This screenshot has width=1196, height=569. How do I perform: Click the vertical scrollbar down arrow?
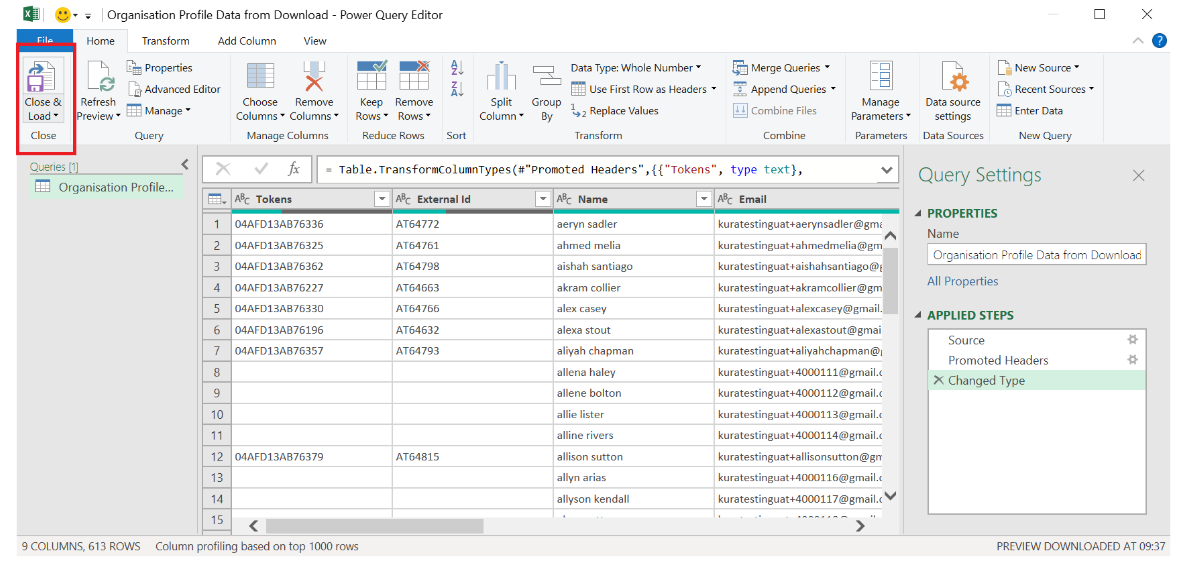coord(889,495)
